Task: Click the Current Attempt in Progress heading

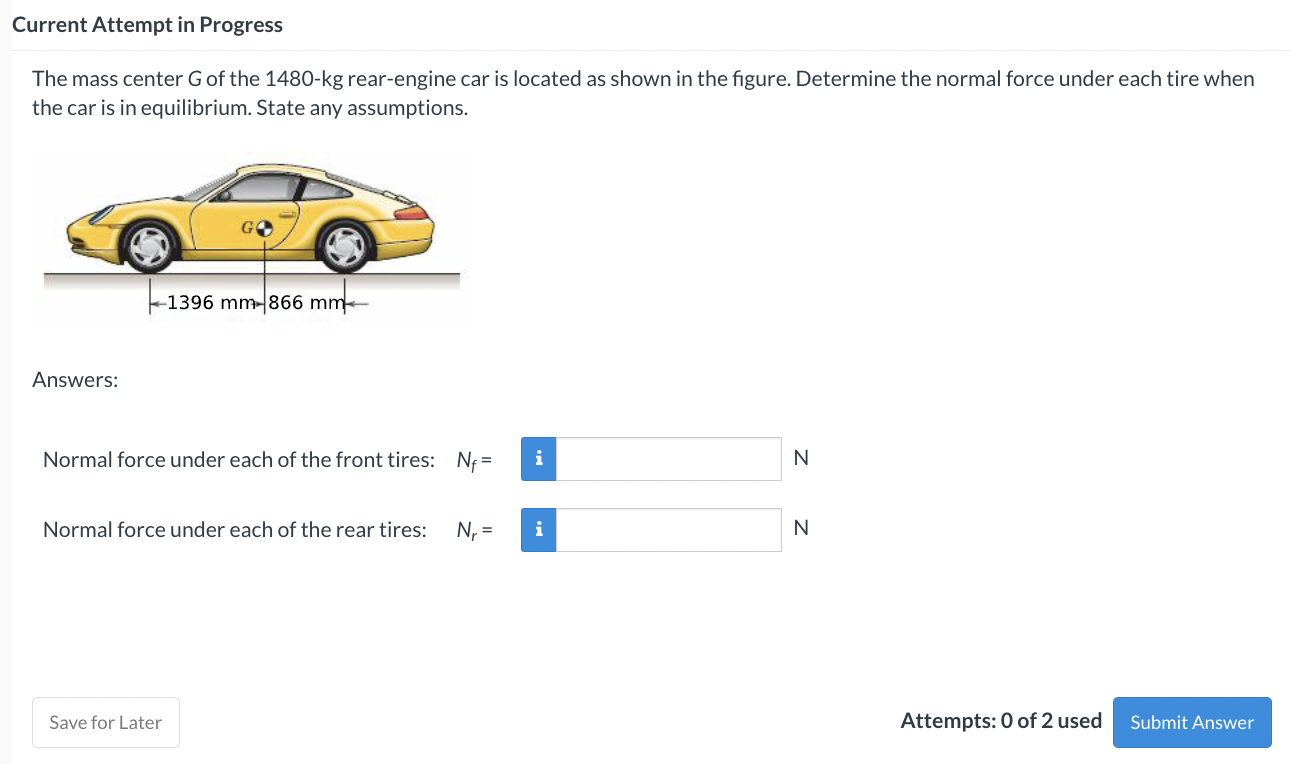Action: 146,24
